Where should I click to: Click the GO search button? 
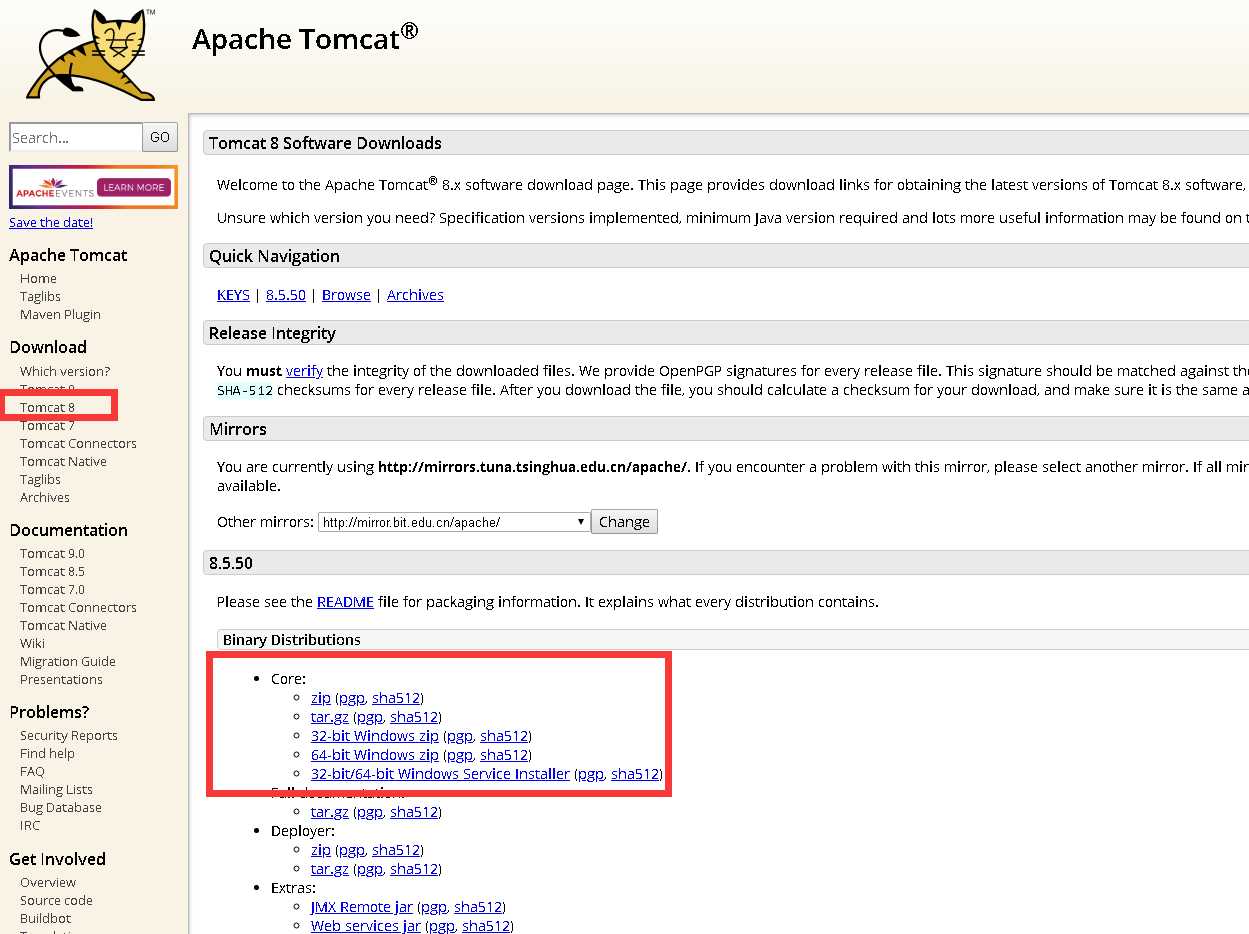161,137
